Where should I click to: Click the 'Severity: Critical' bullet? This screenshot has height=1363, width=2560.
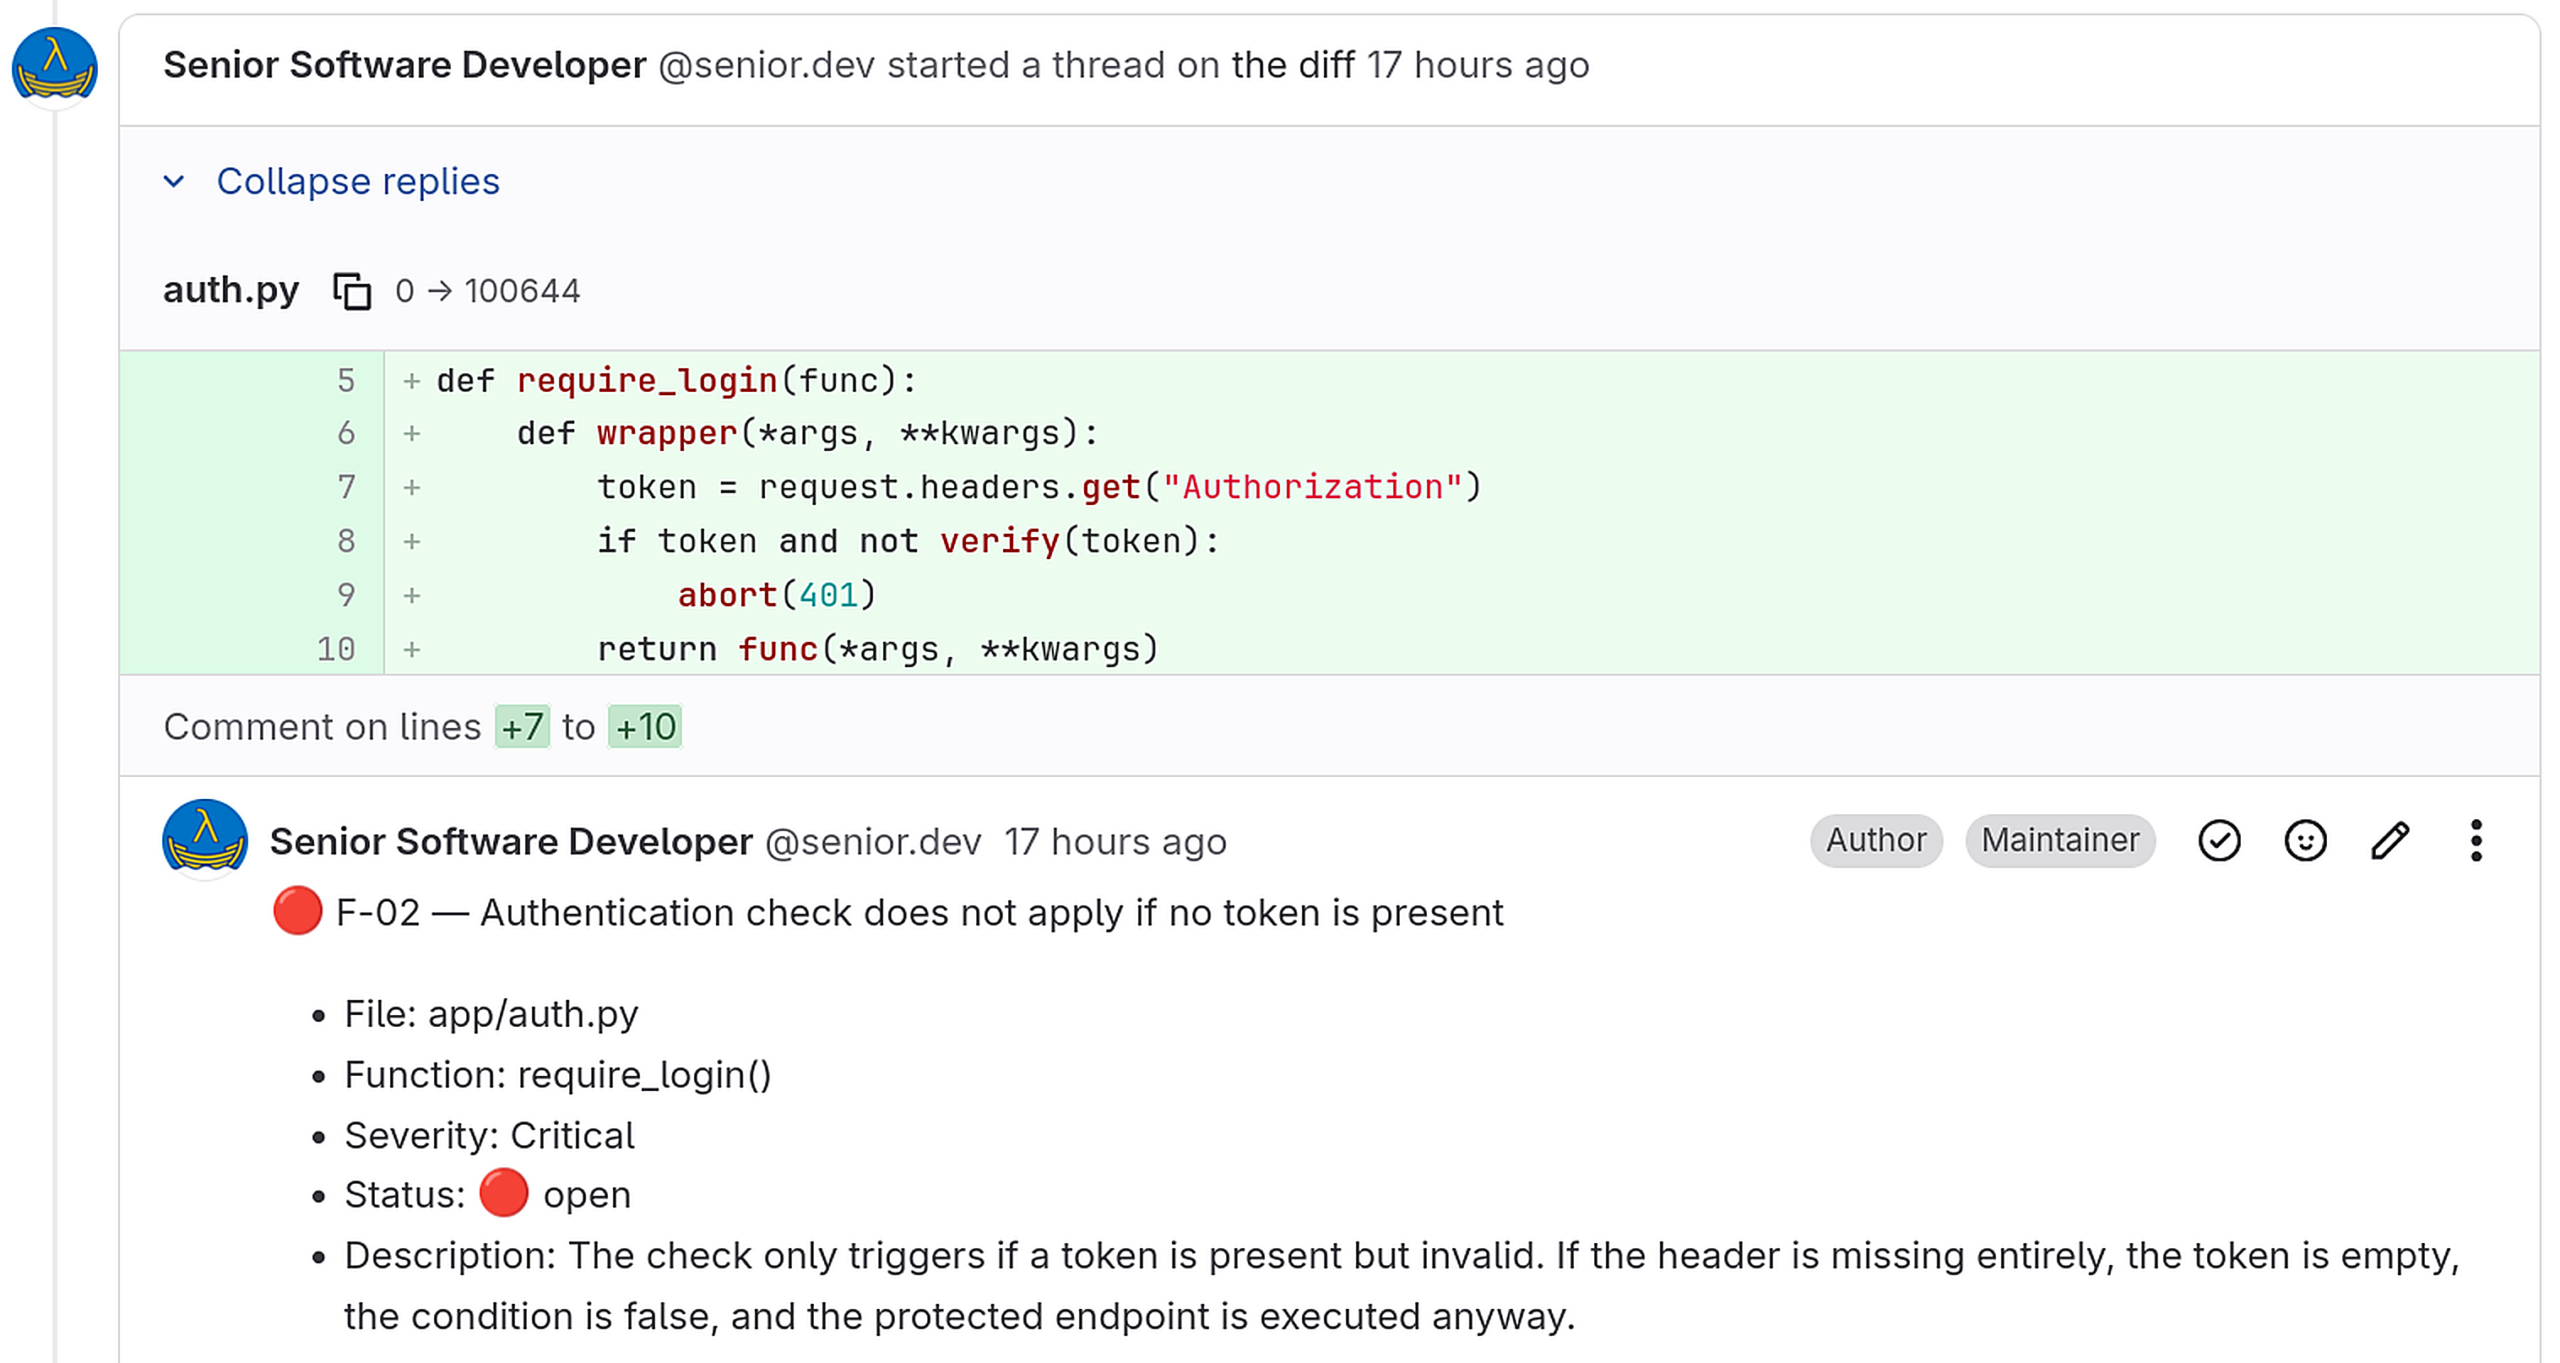(489, 1136)
